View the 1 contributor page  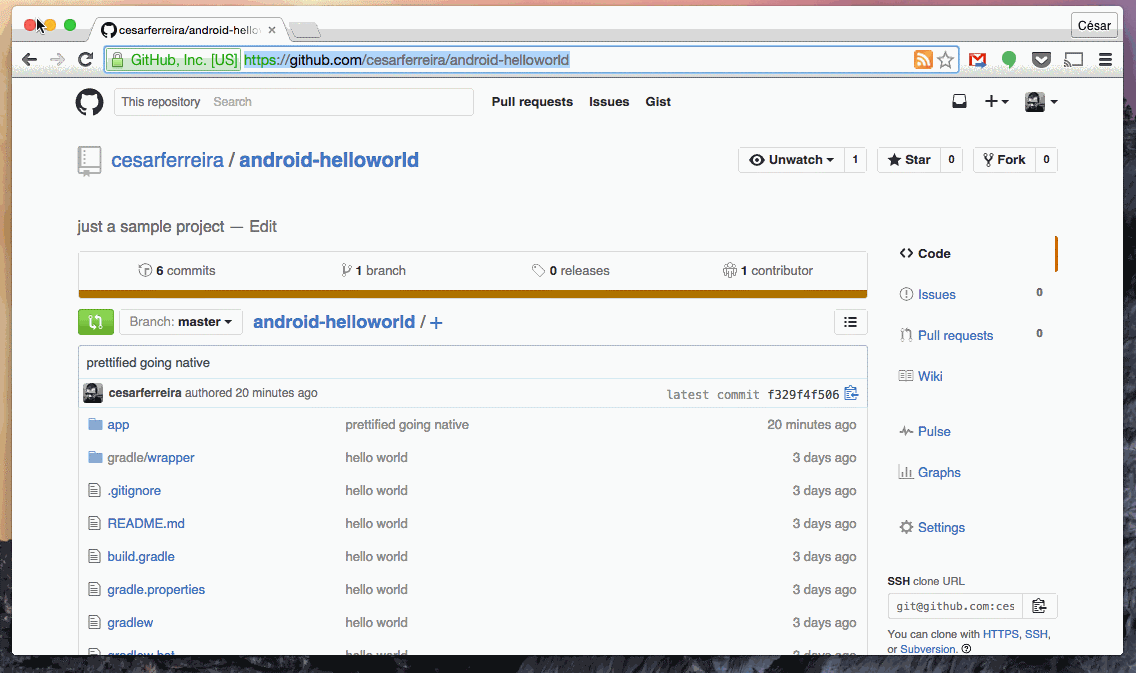click(x=768, y=270)
